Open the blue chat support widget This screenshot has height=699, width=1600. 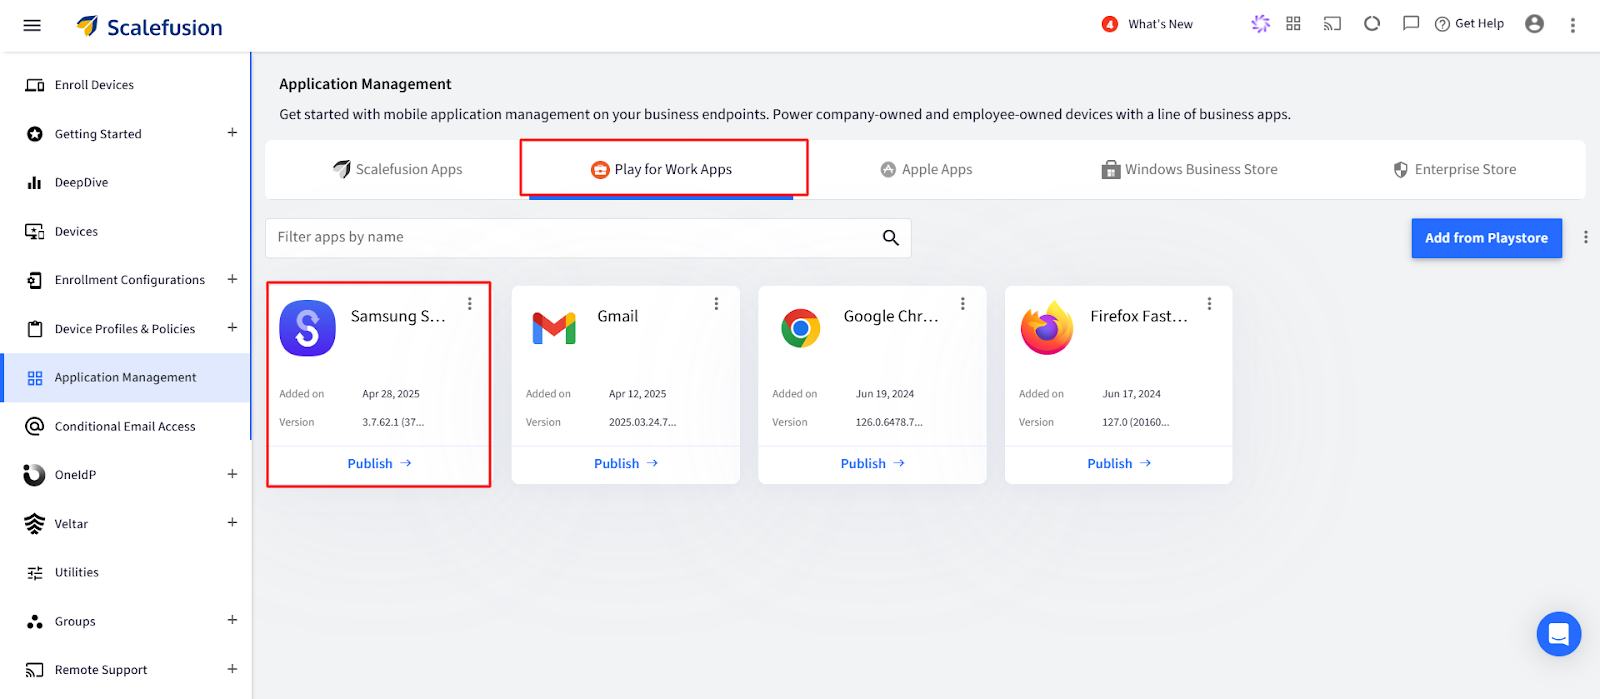[x=1559, y=634]
